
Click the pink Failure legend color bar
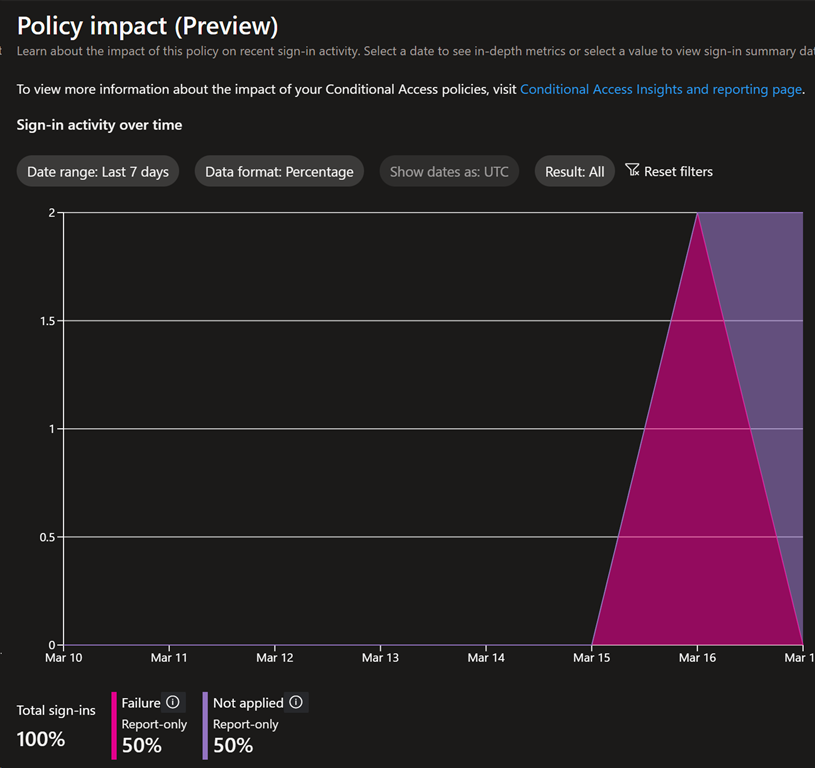114,725
